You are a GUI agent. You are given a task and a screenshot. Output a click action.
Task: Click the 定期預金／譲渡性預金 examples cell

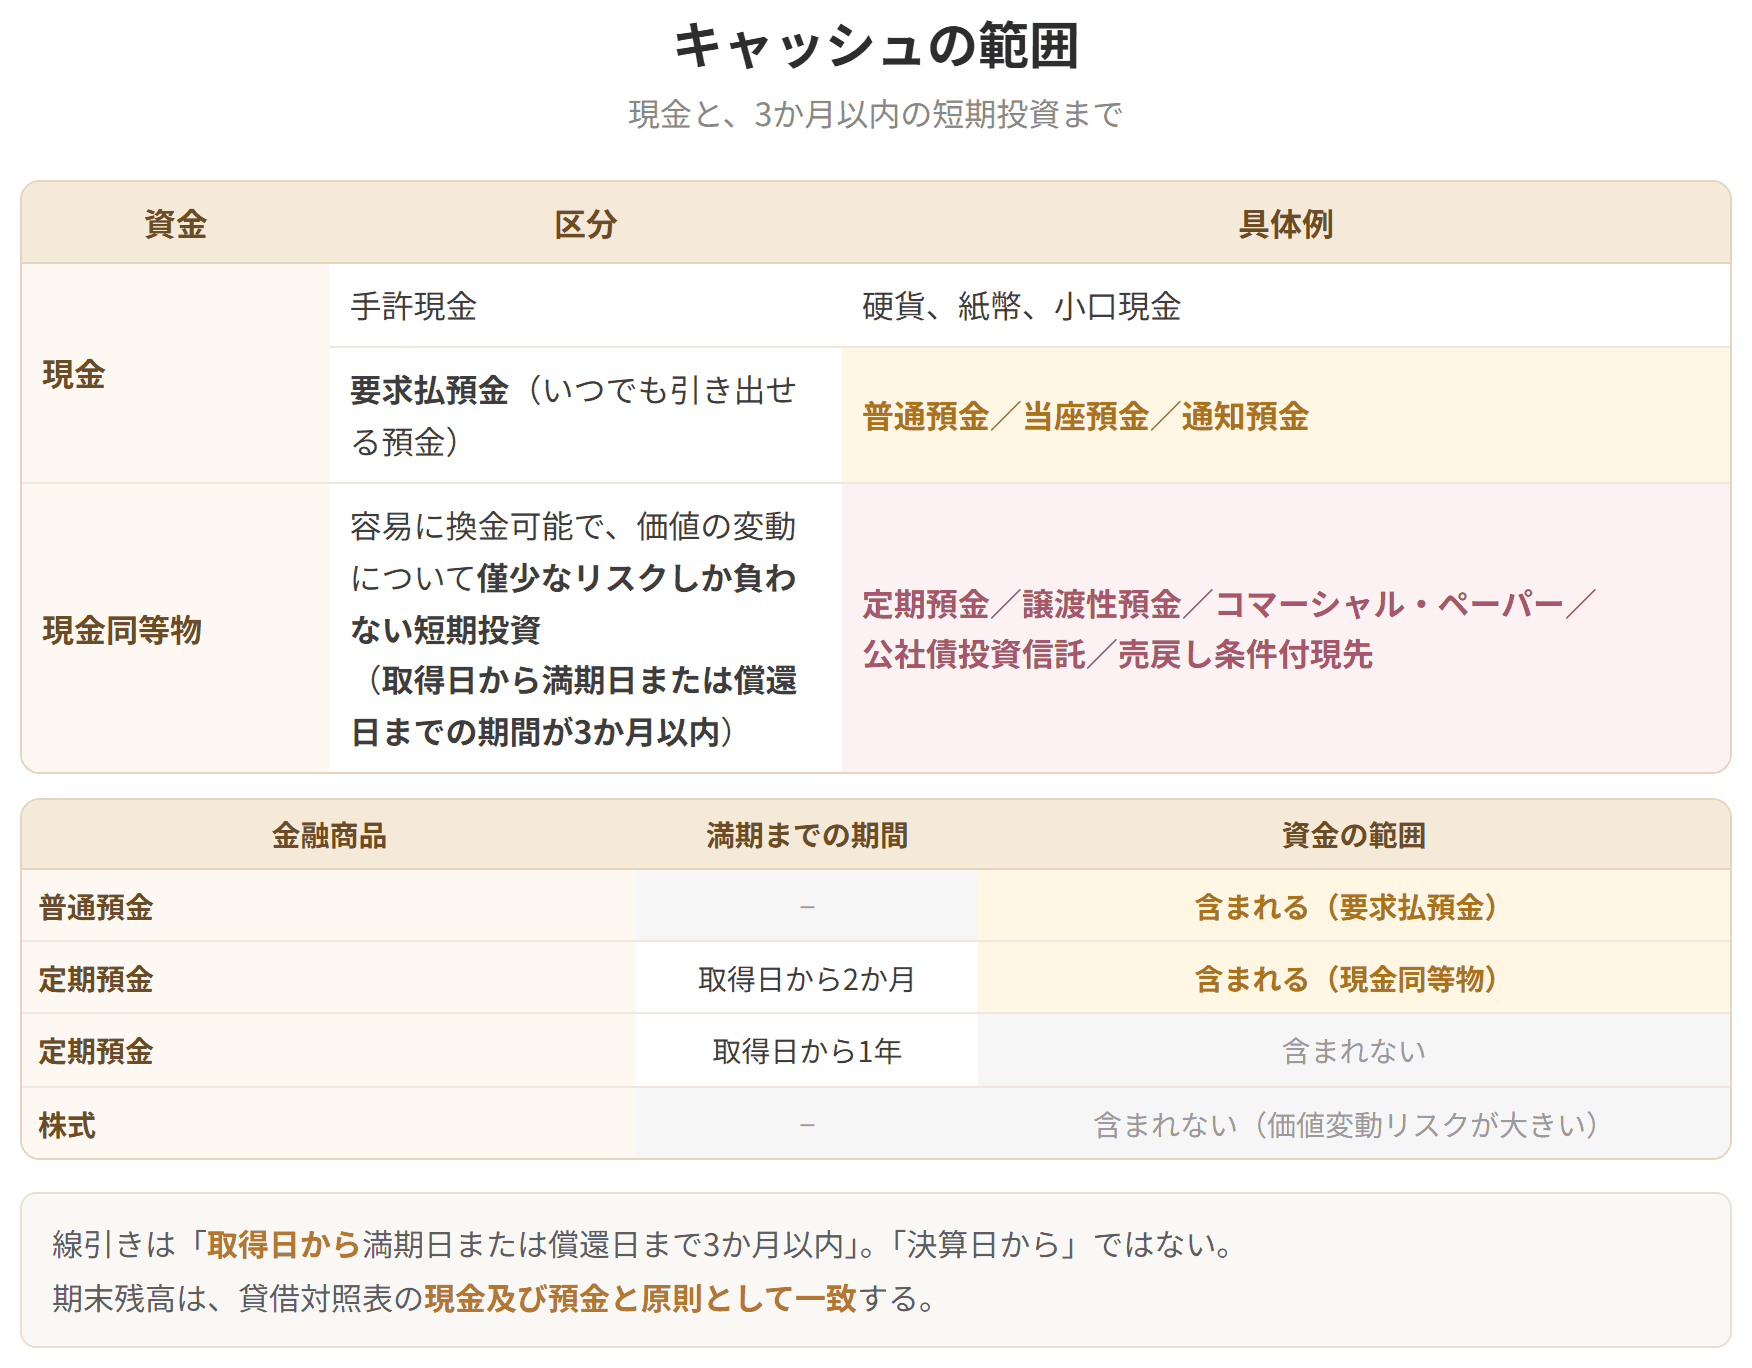1286,629
